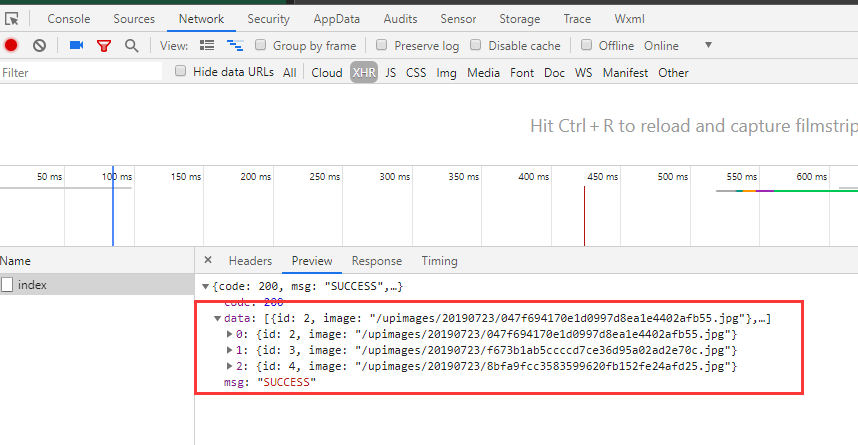Open network search with magnifier icon
Viewport: 858px width, 445px height.
(x=131, y=45)
